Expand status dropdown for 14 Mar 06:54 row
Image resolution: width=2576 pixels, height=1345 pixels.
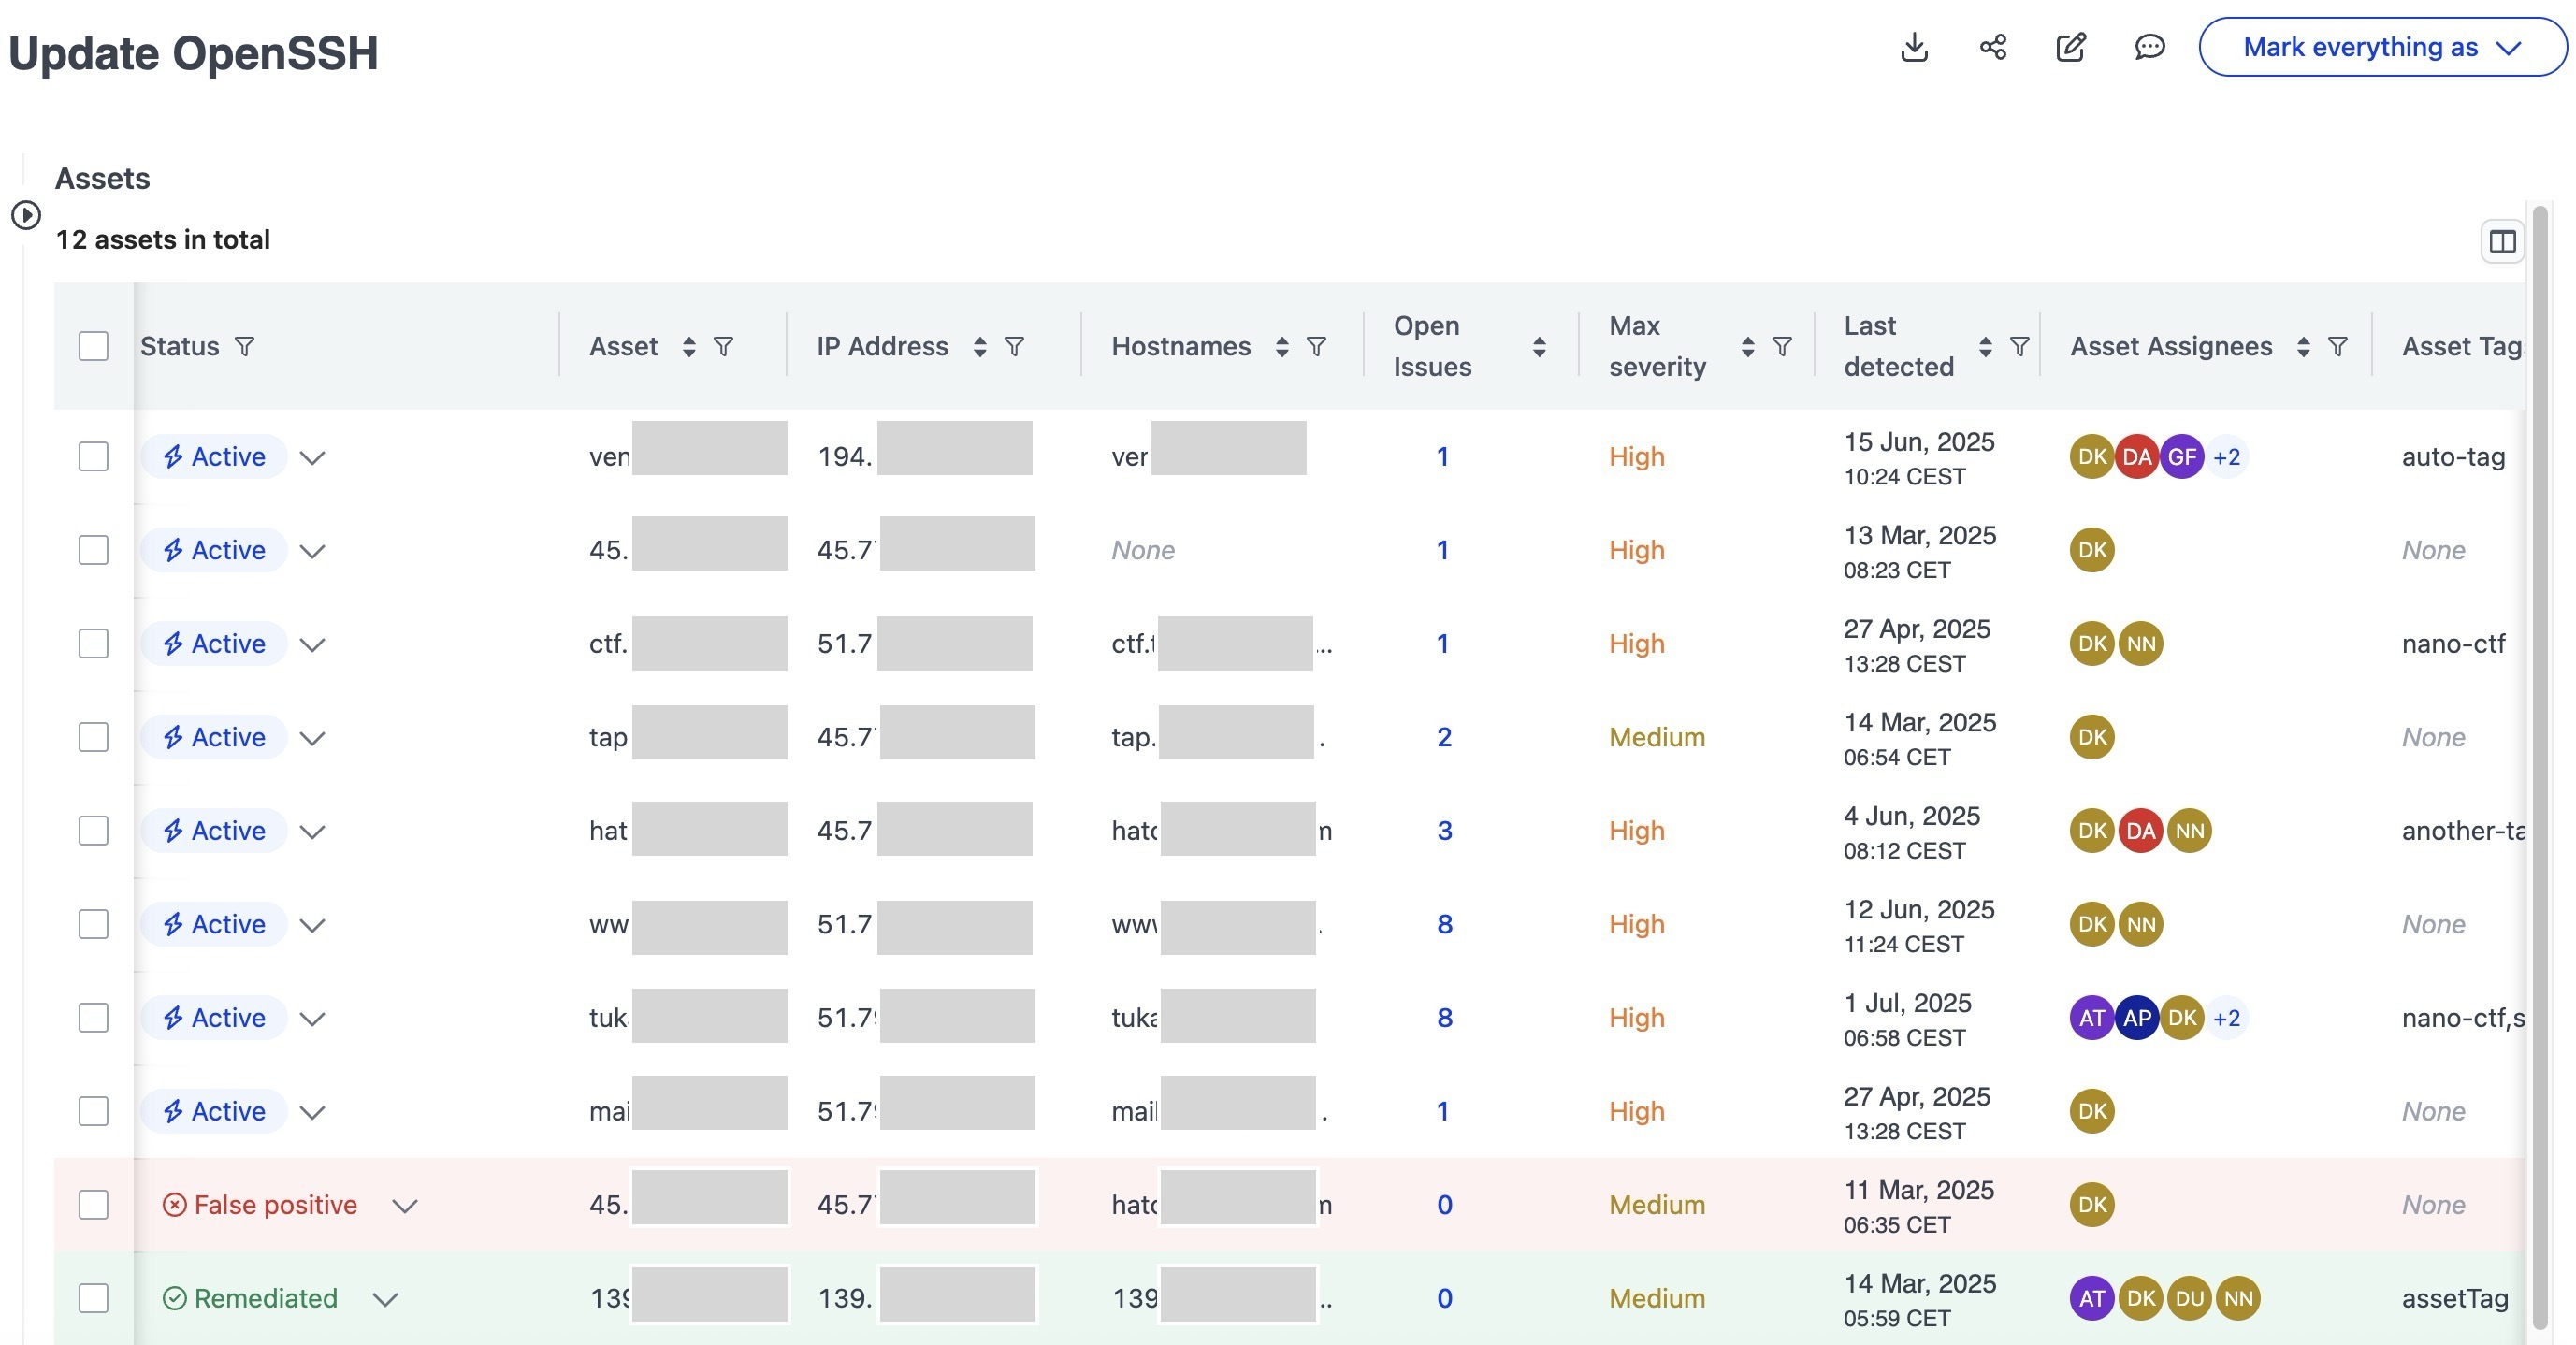click(x=312, y=738)
